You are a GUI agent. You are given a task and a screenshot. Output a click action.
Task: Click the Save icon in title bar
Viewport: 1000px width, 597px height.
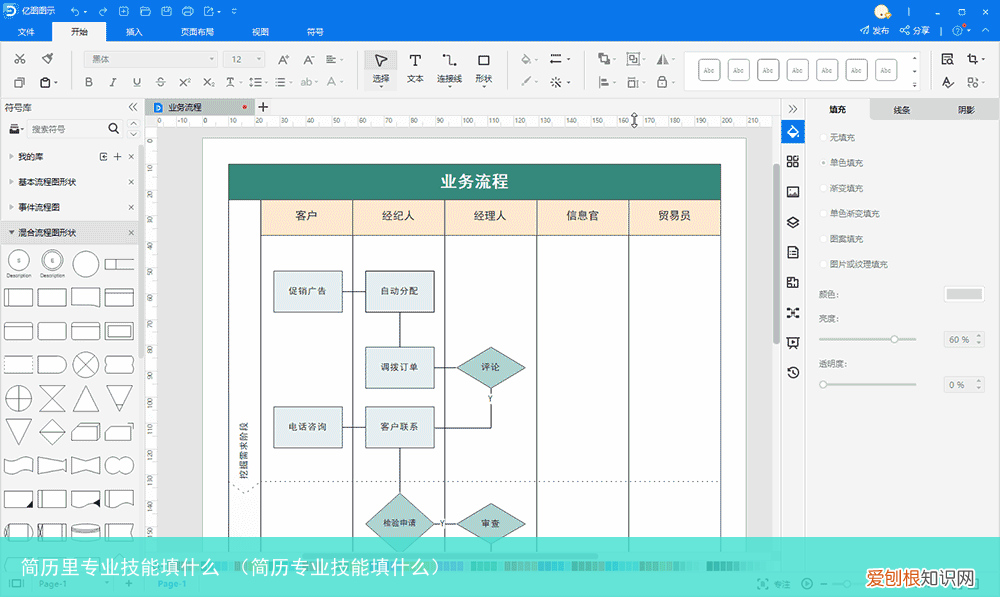click(x=166, y=11)
